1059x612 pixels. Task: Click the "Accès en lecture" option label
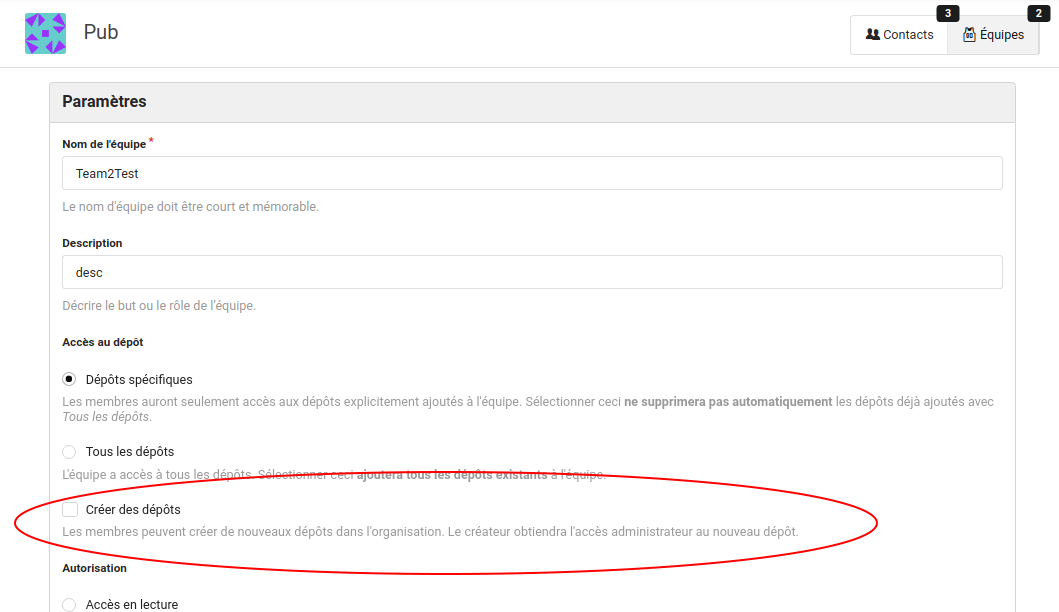click(x=132, y=605)
